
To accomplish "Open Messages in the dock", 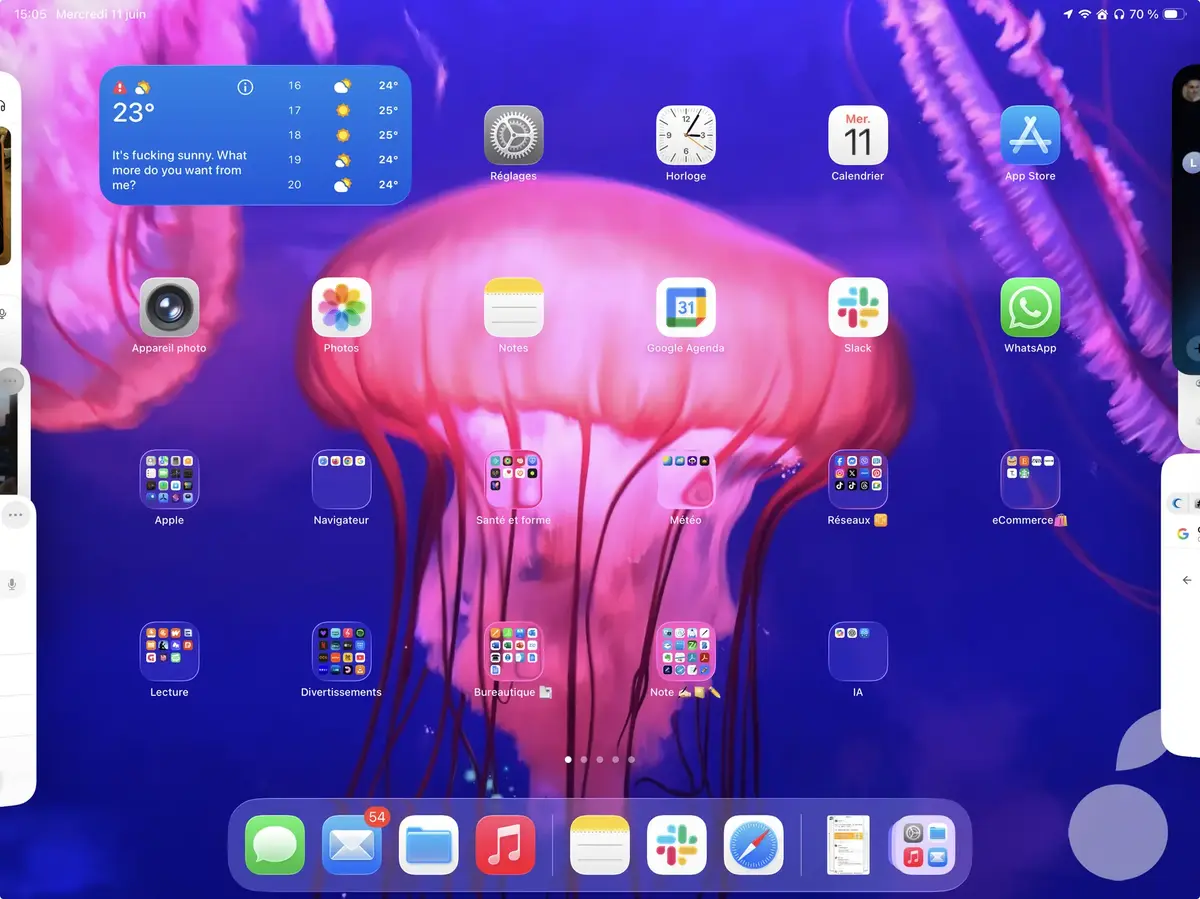I will click(x=275, y=845).
